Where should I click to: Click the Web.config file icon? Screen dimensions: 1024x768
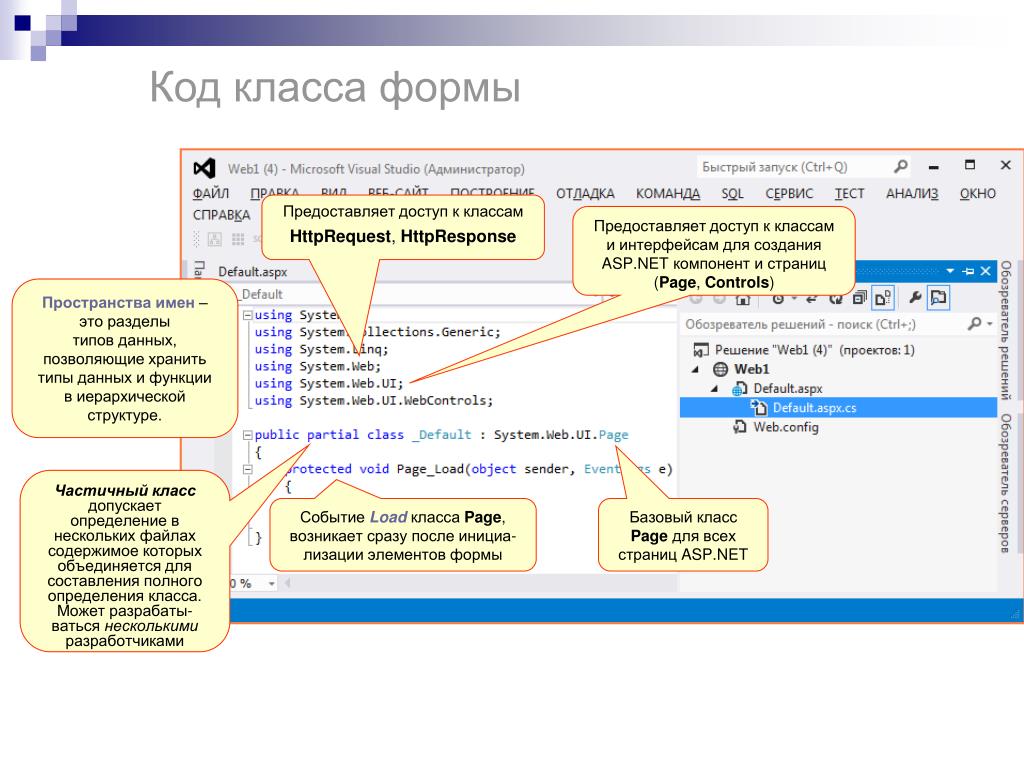point(739,427)
